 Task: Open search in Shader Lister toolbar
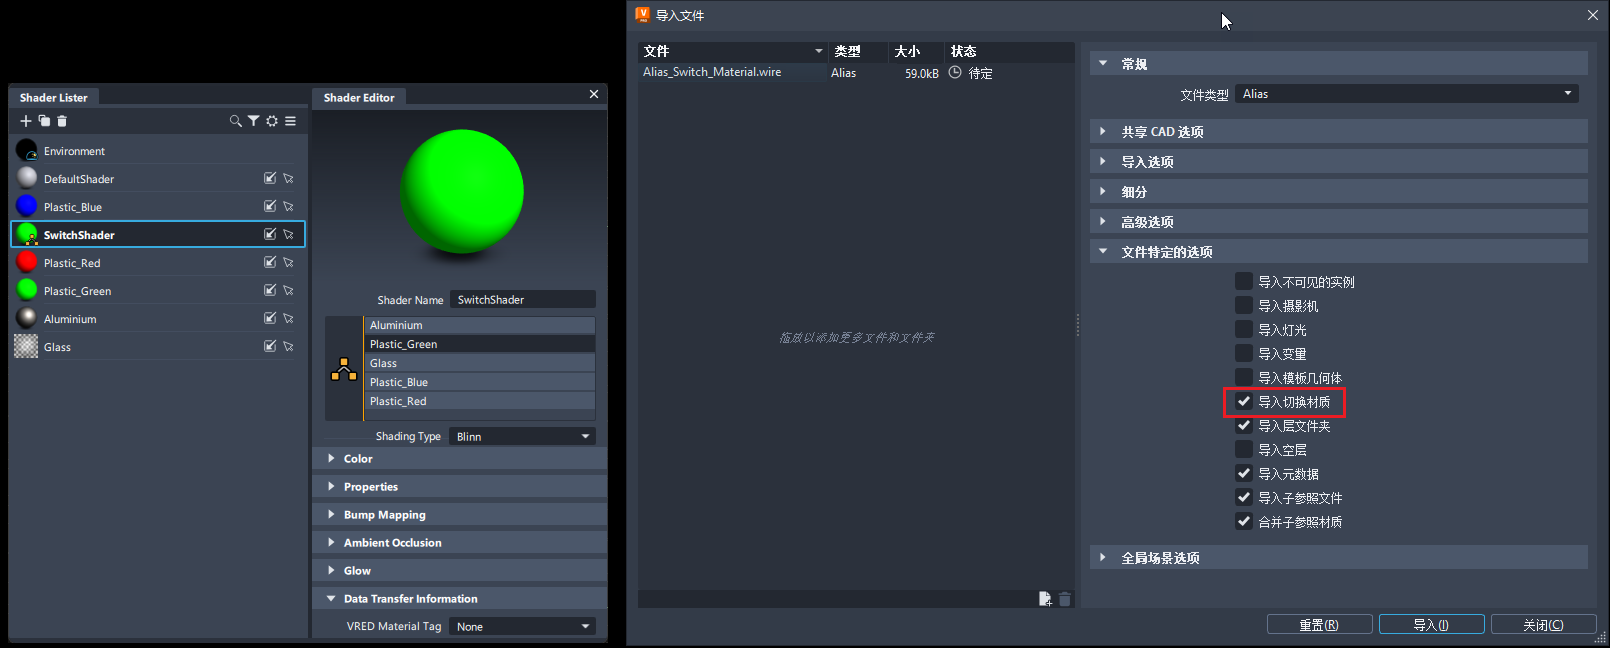click(x=236, y=121)
